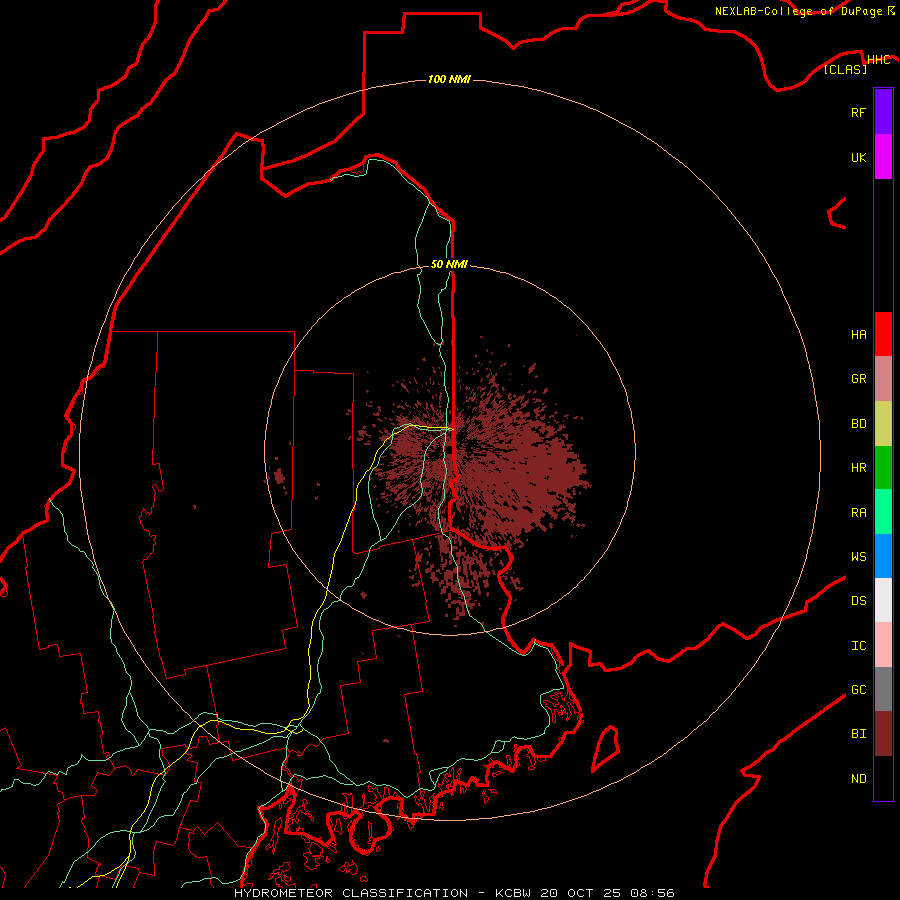
Task: Click the DS legend label
Action: coord(858,601)
